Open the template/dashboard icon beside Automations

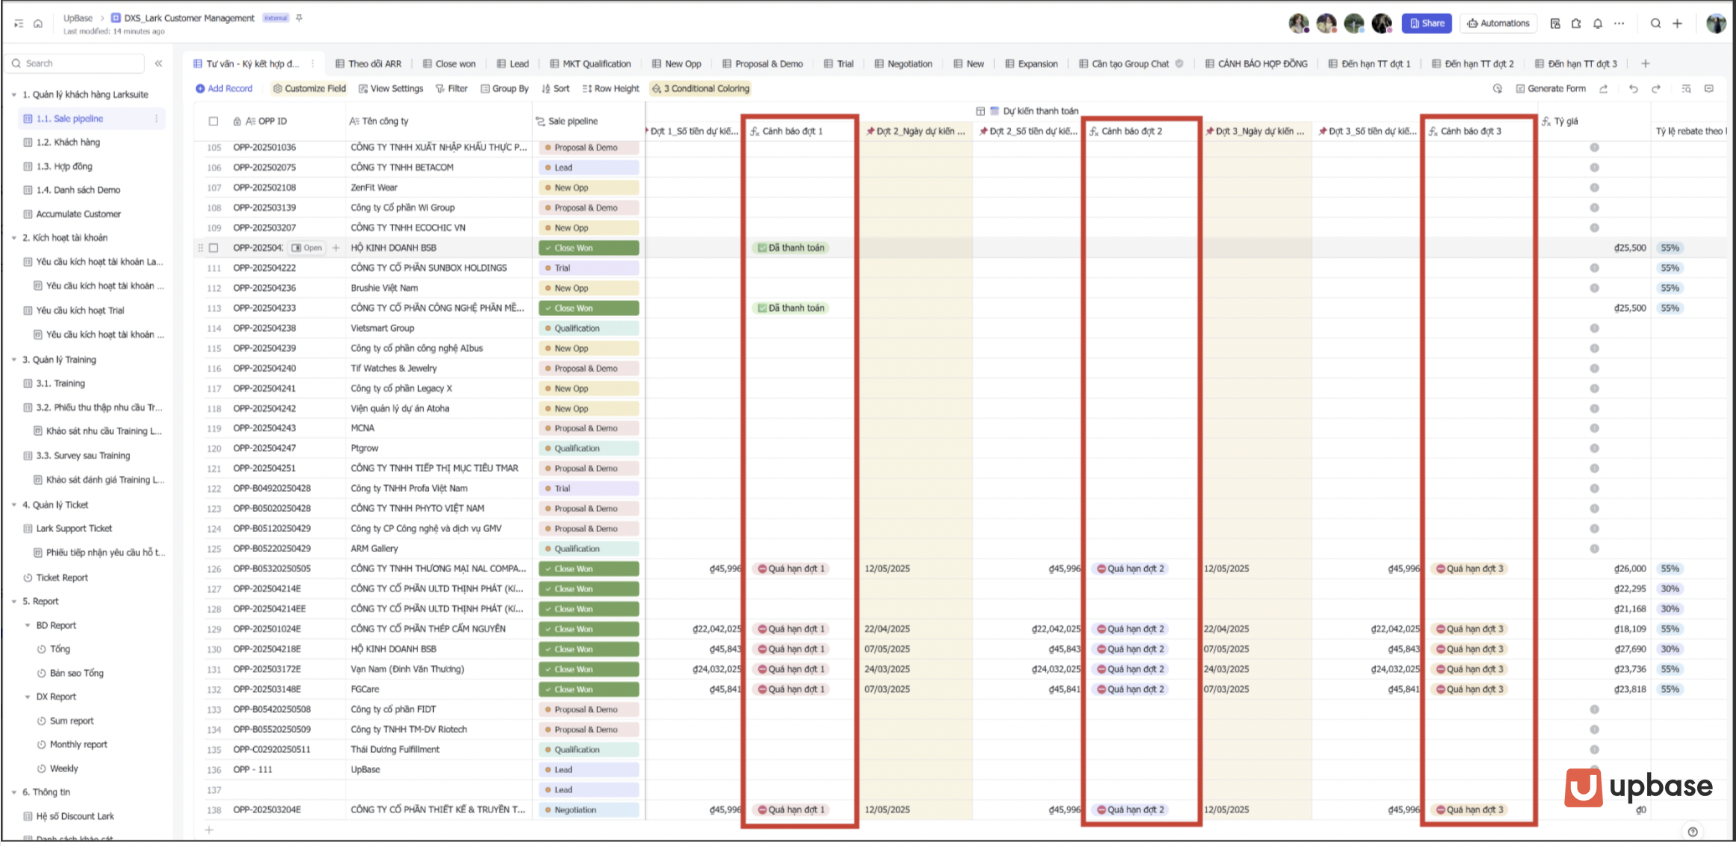point(1555,23)
